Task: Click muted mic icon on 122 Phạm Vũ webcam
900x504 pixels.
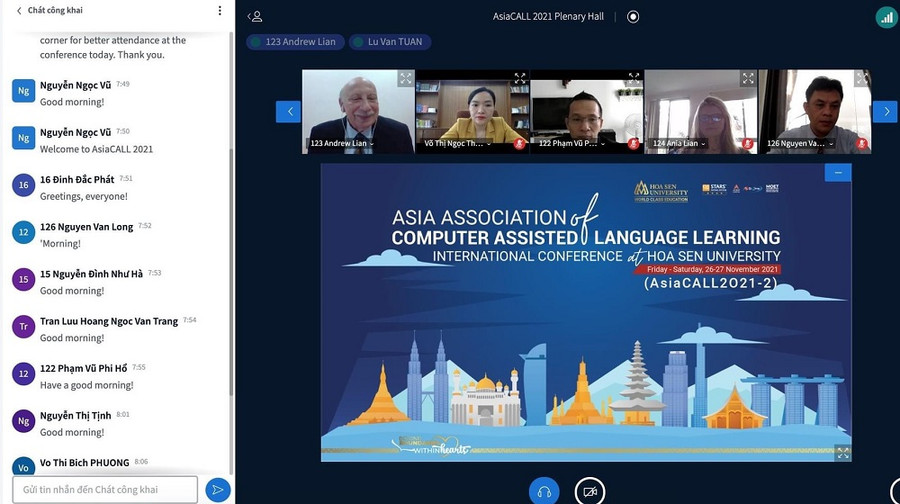Action: [633, 144]
